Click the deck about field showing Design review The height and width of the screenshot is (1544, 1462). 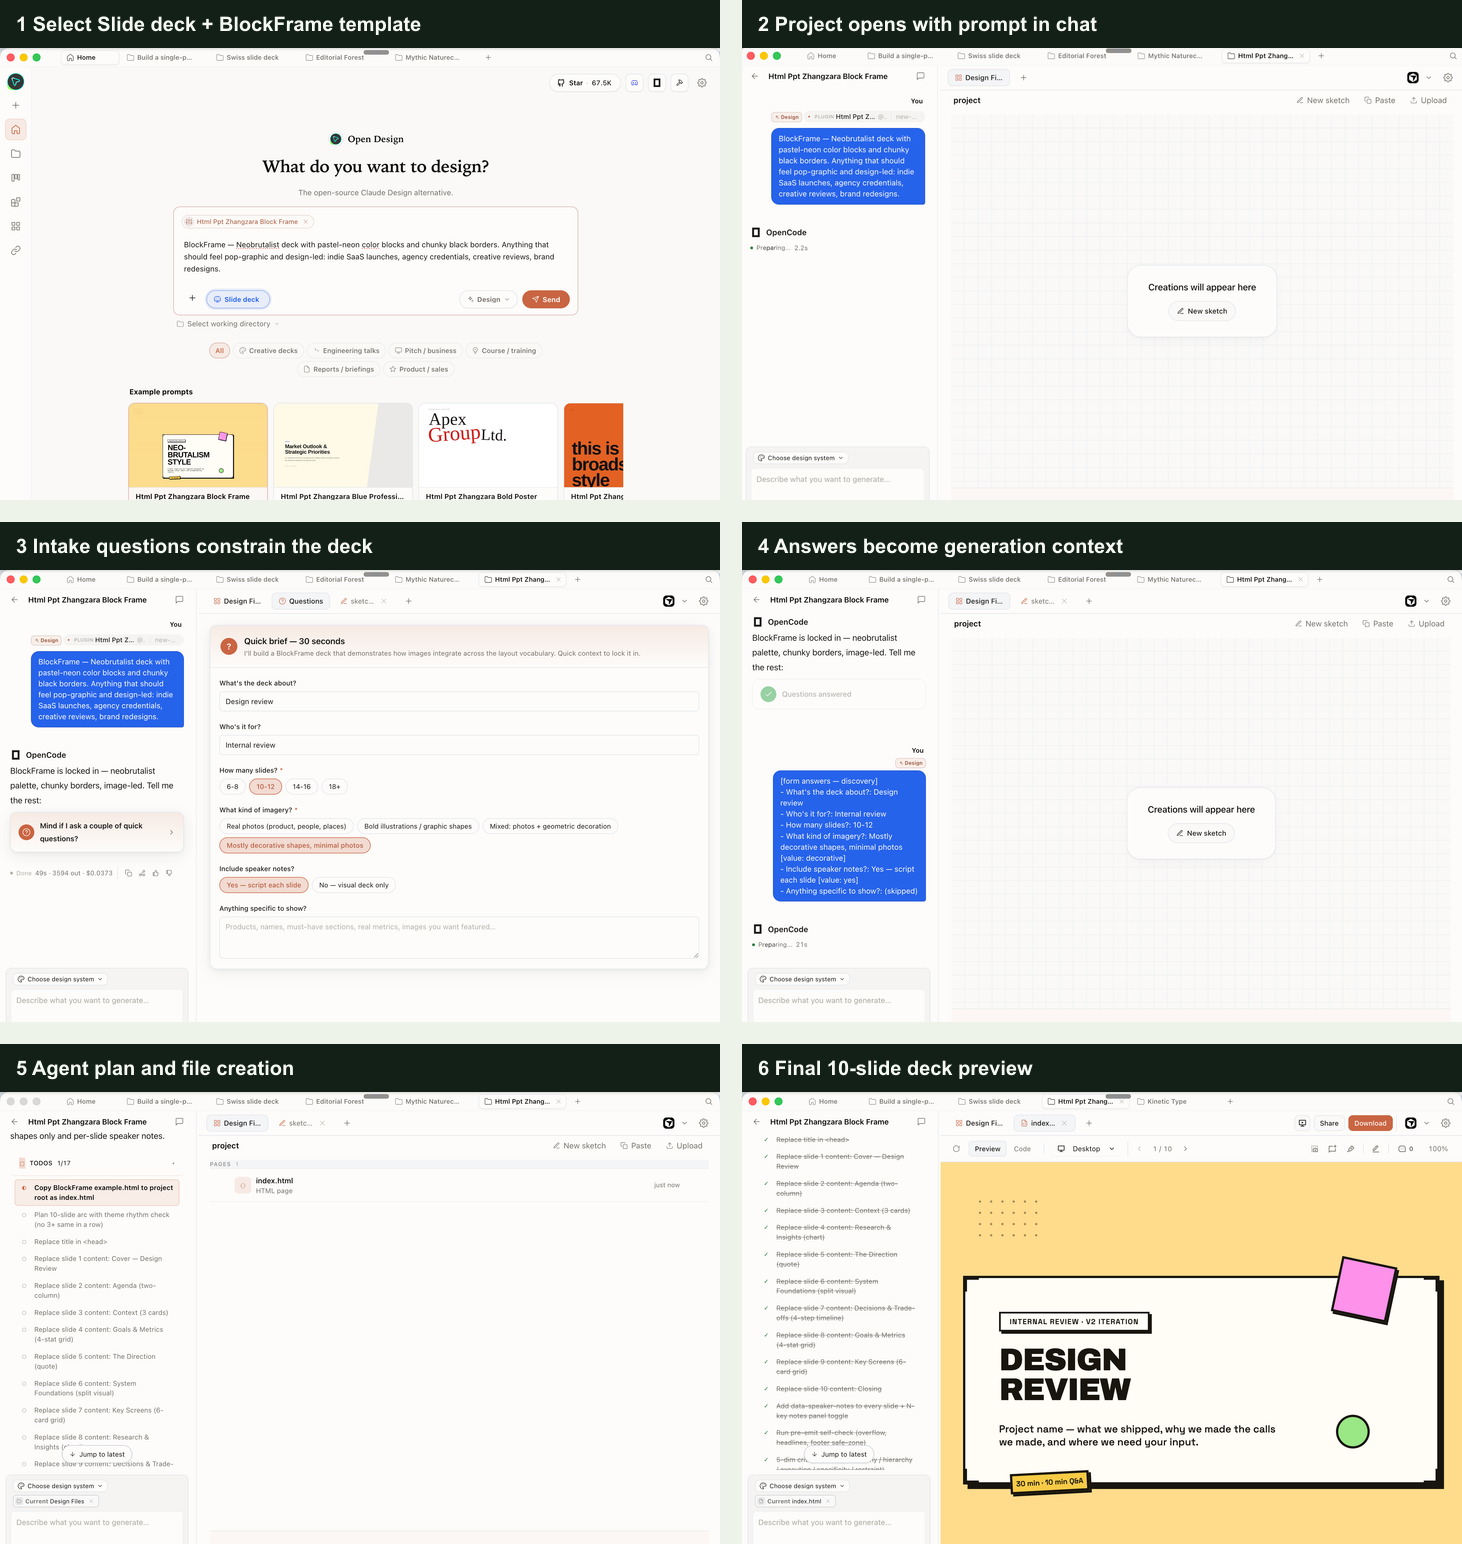(459, 701)
